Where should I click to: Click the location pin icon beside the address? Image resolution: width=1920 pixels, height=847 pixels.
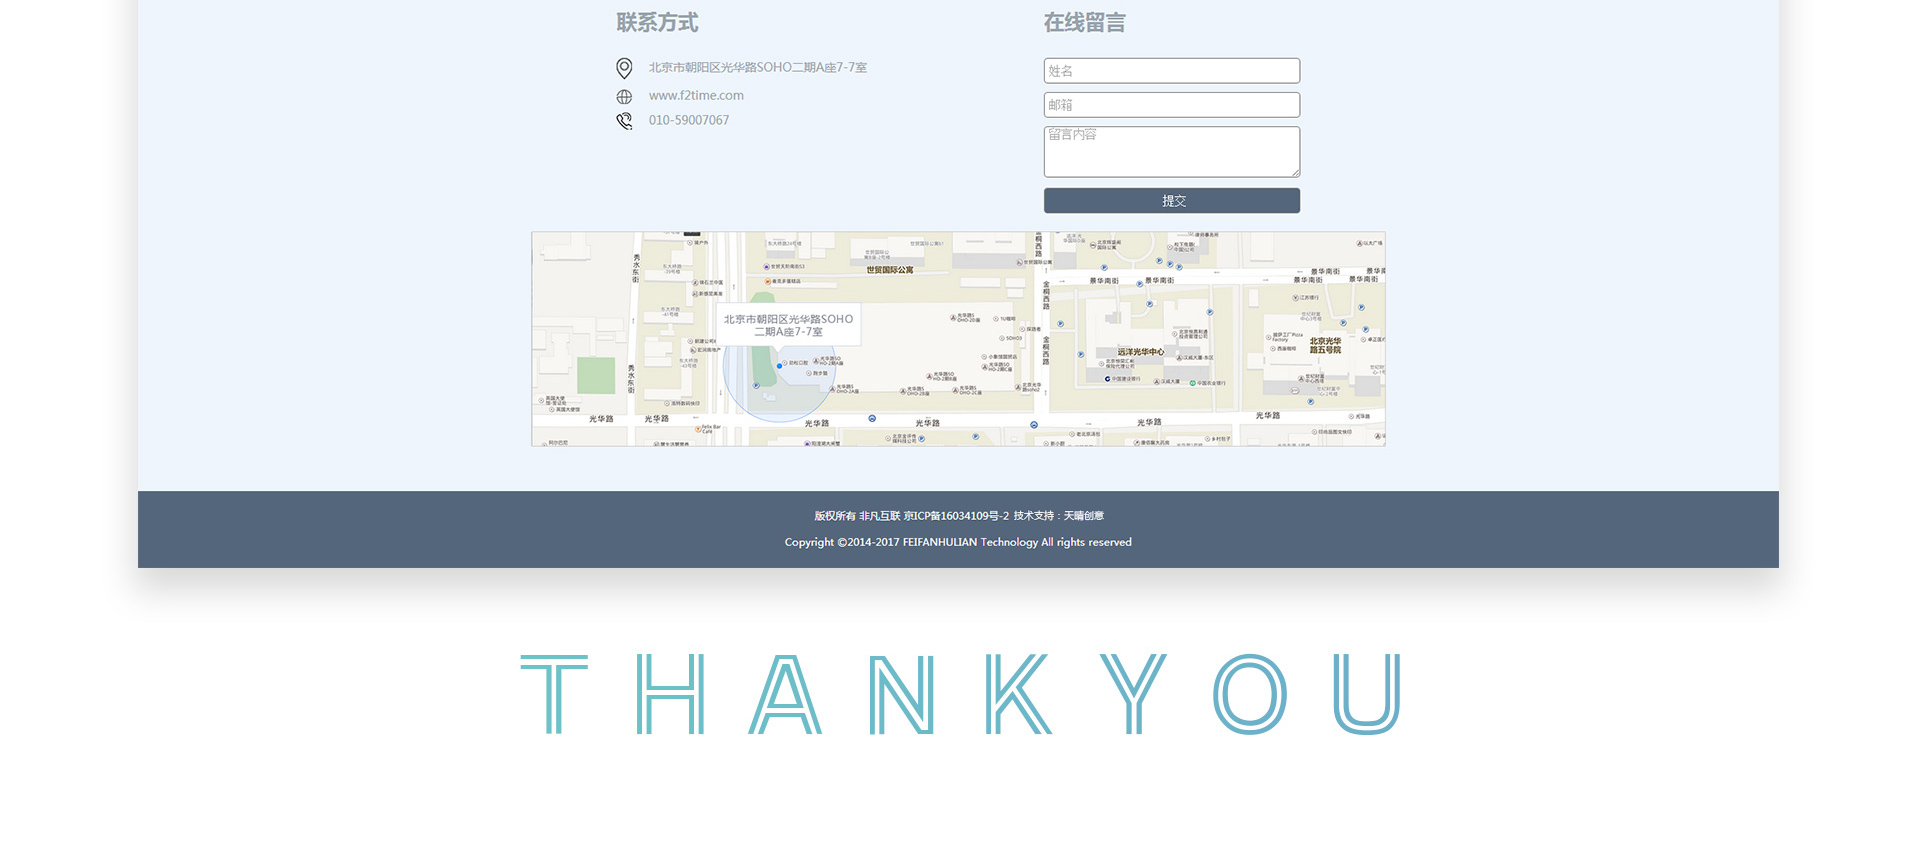click(624, 68)
